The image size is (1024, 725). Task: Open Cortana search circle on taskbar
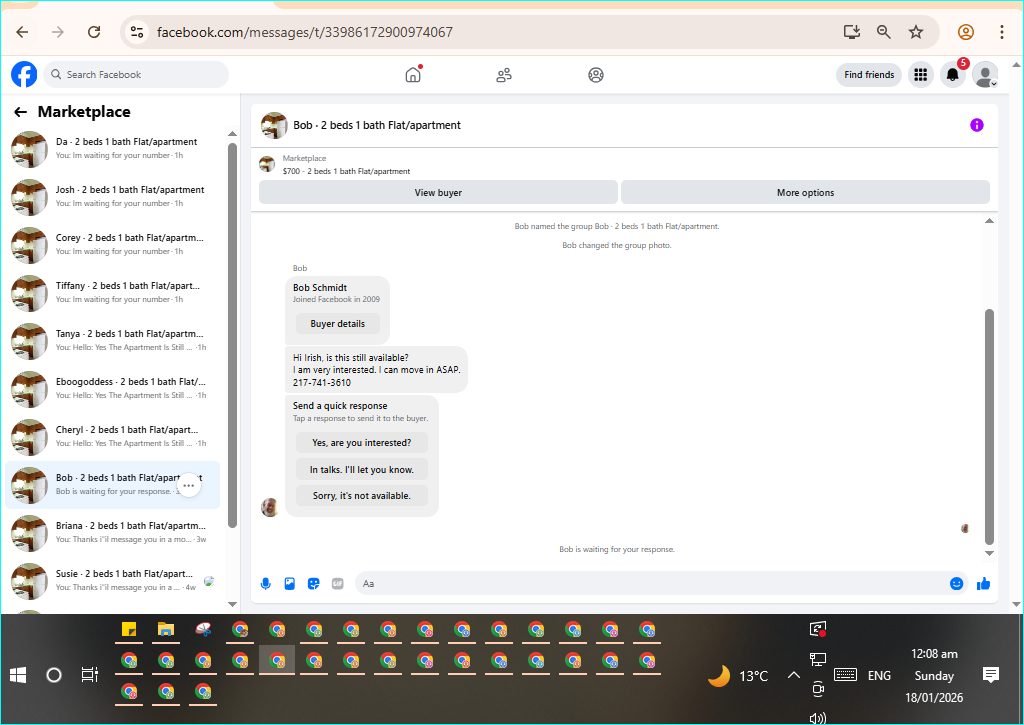pos(54,675)
